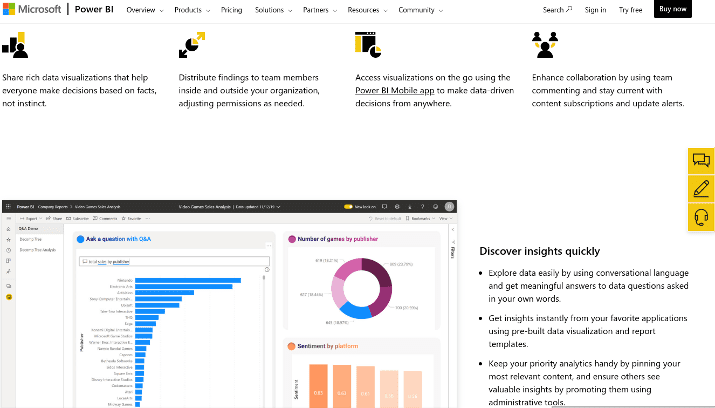This screenshot has height=408, width=715.
Task: Open the Power BI Mobile app link
Action: tap(394, 90)
